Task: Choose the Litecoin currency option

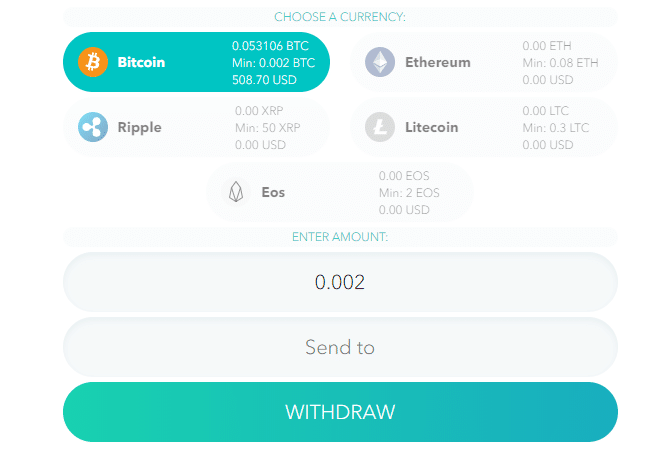Action: click(484, 127)
